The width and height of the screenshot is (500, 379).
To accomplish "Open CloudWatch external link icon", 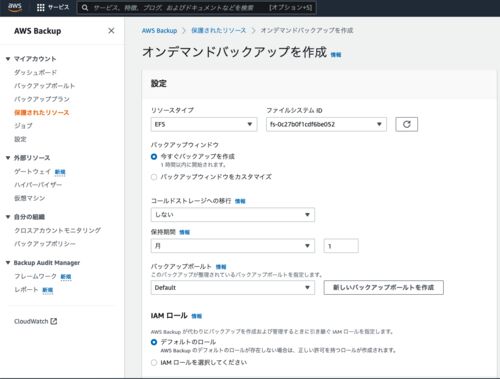I will pyautogui.click(x=54, y=321).
